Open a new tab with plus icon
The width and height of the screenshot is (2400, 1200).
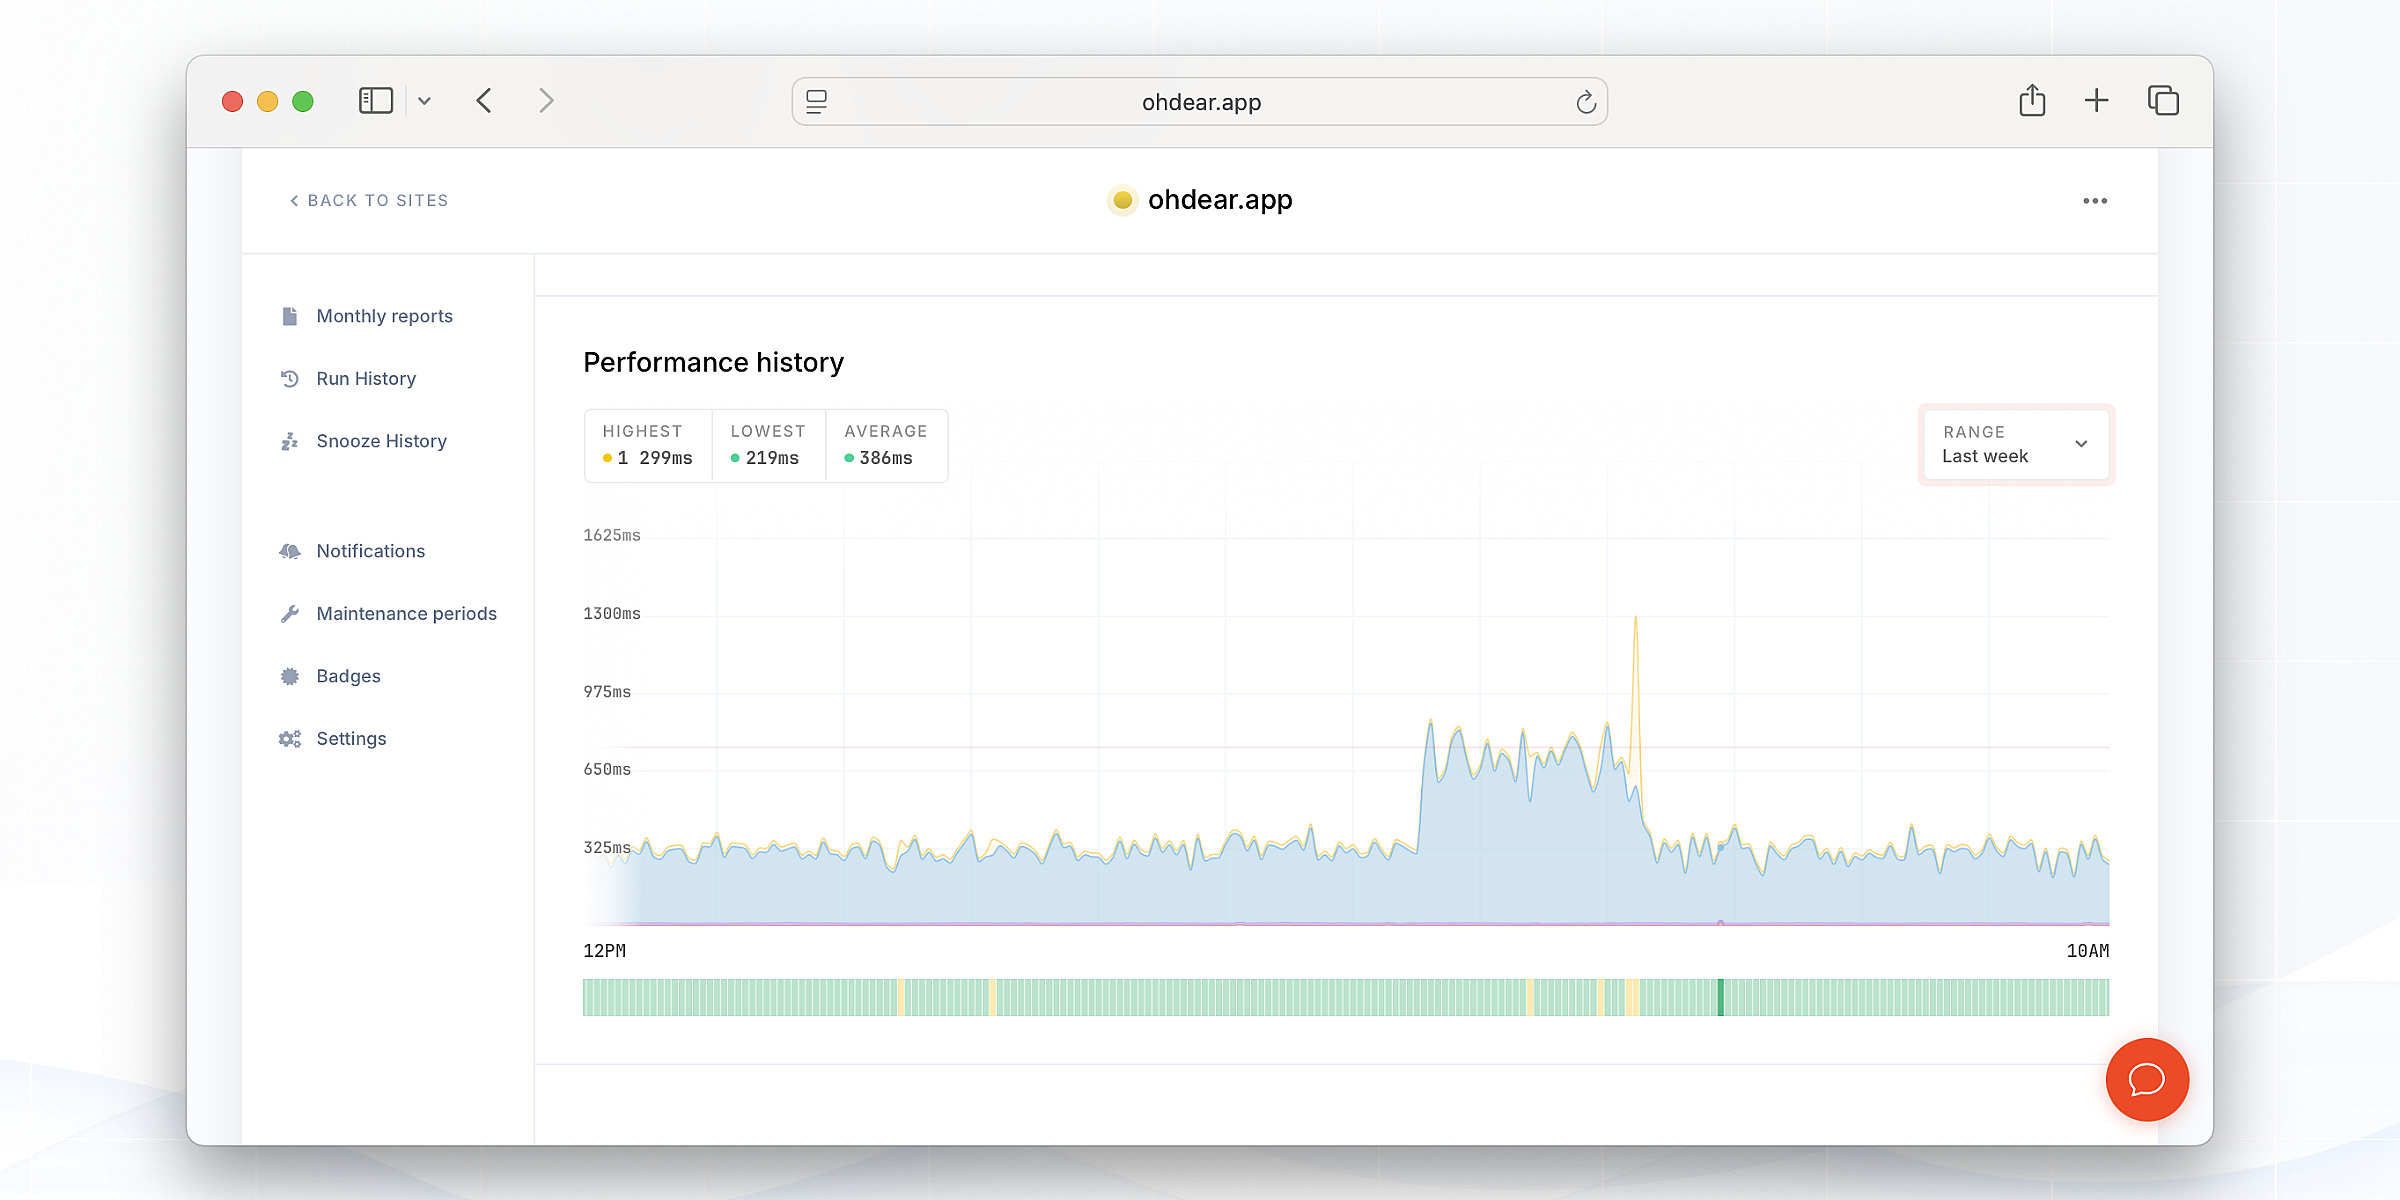[2097, 100]
